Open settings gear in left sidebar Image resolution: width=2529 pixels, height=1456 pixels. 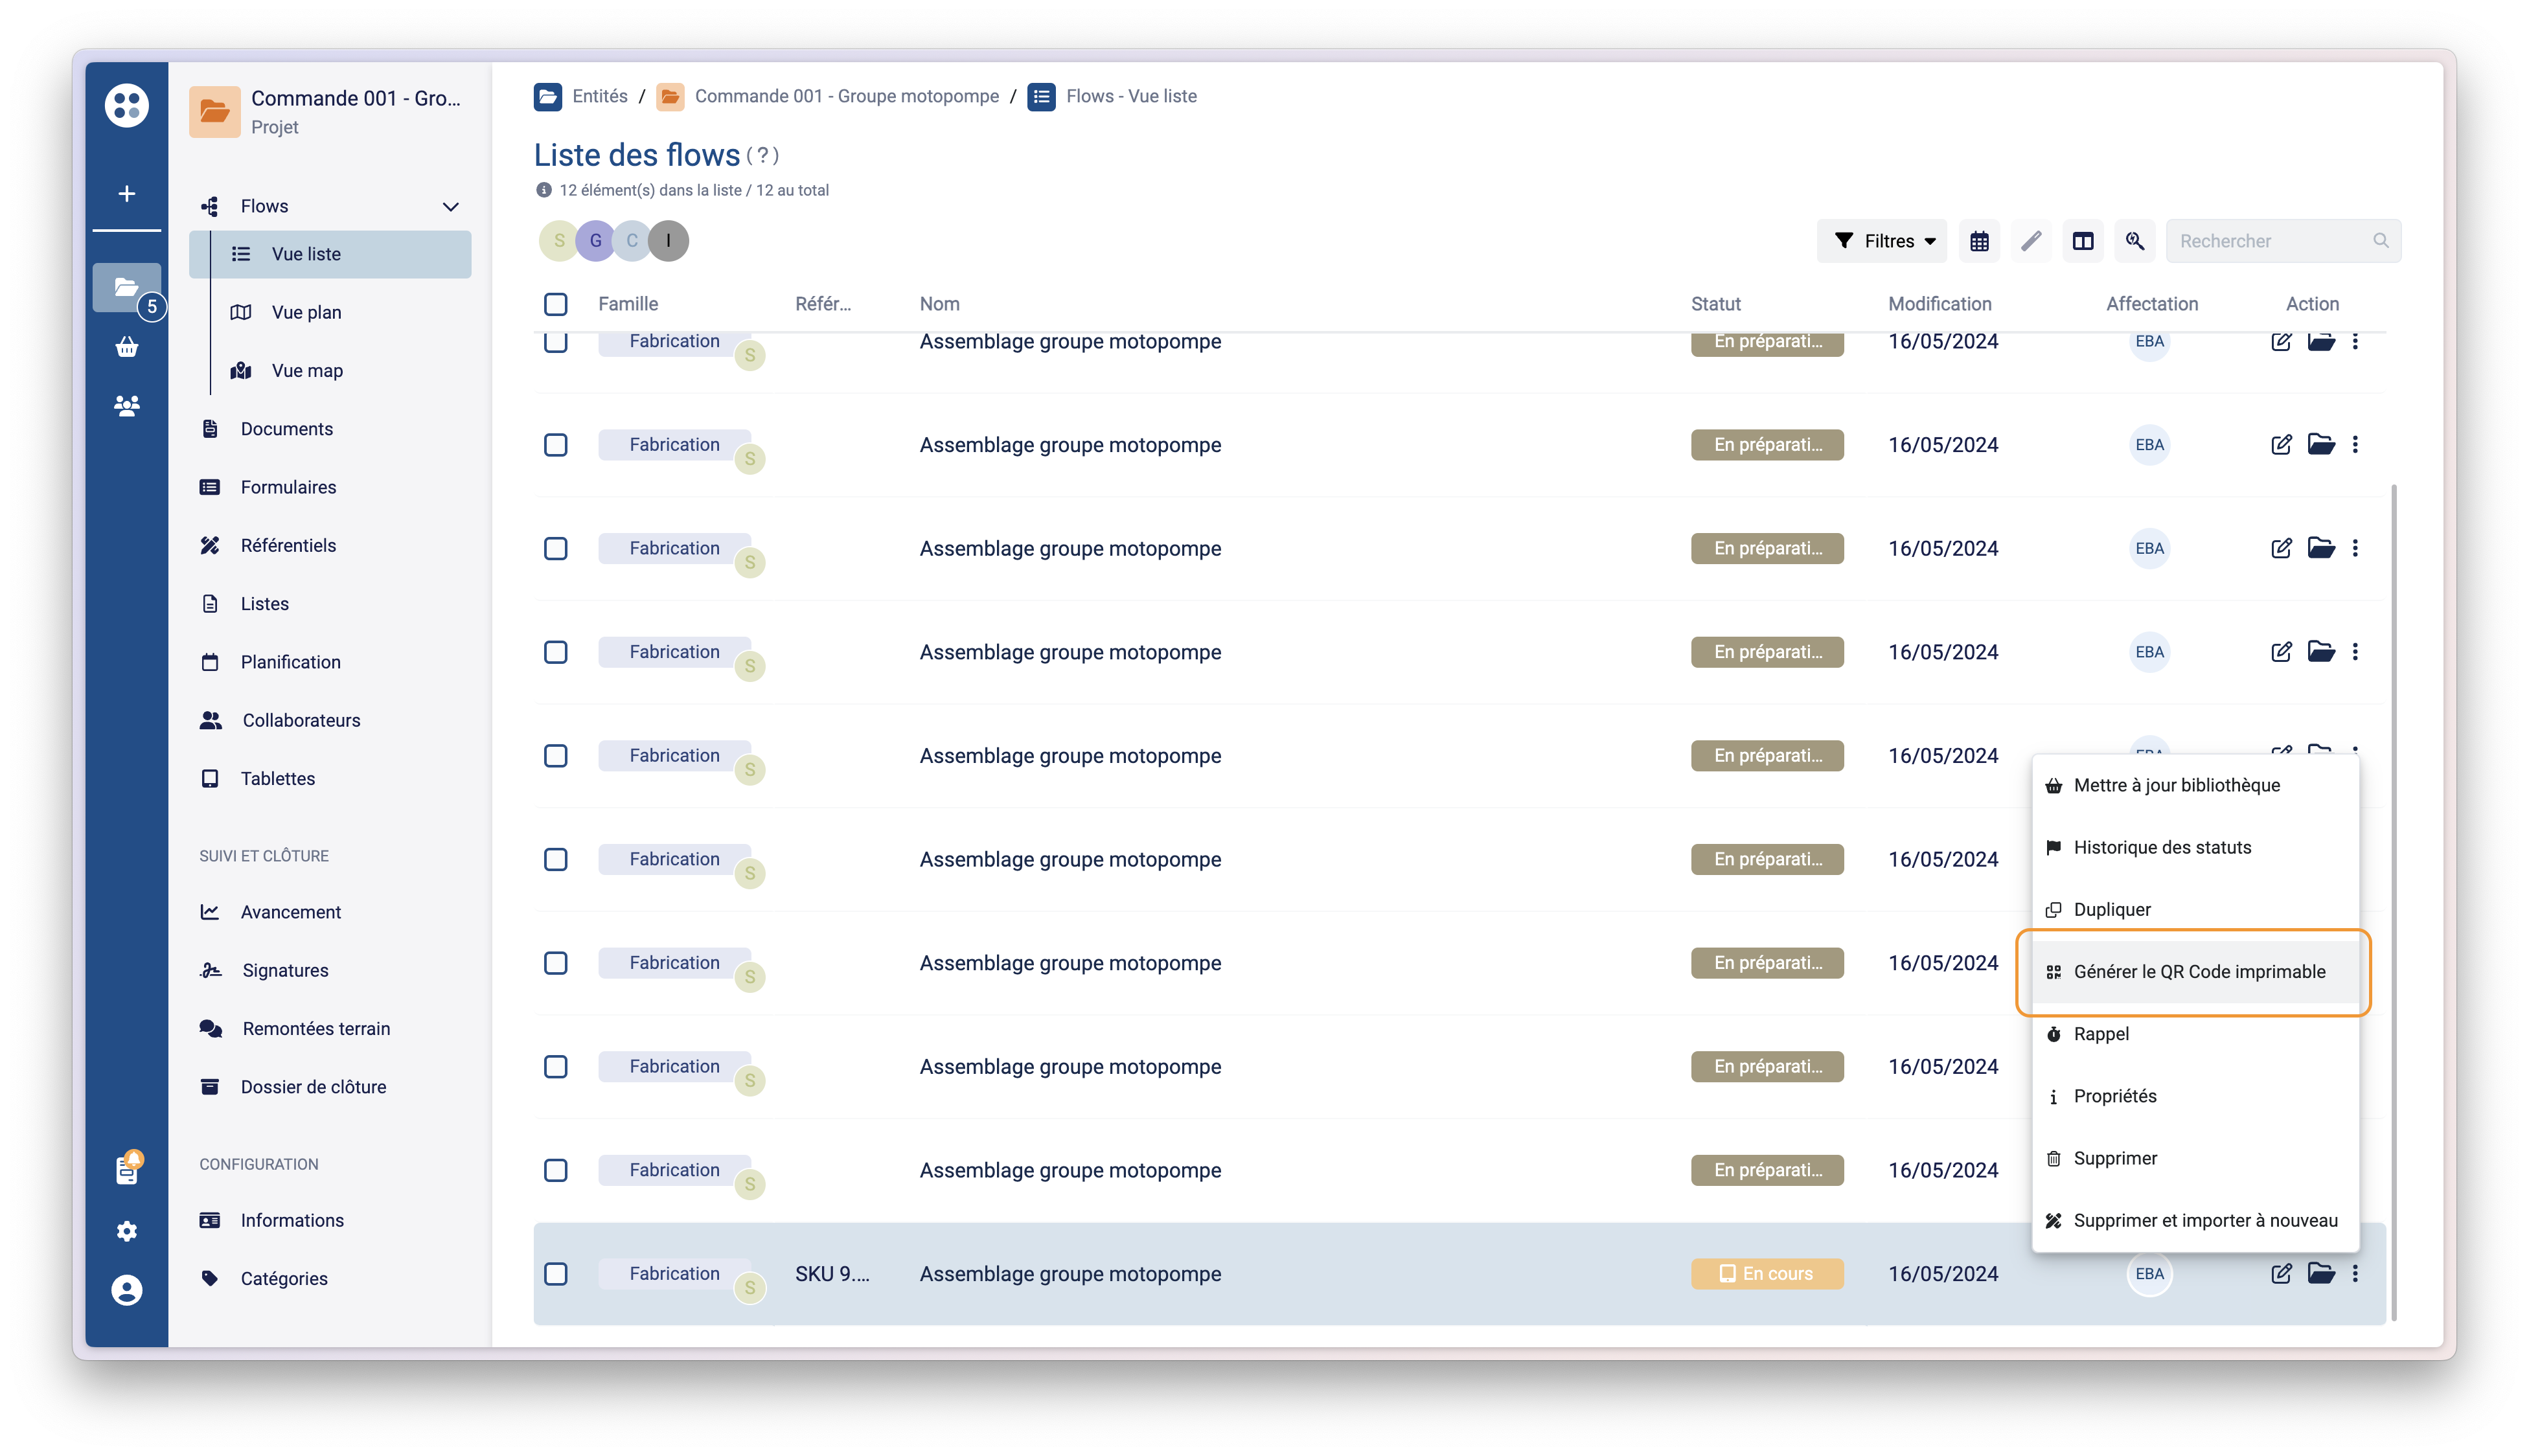coord(126,1231)
